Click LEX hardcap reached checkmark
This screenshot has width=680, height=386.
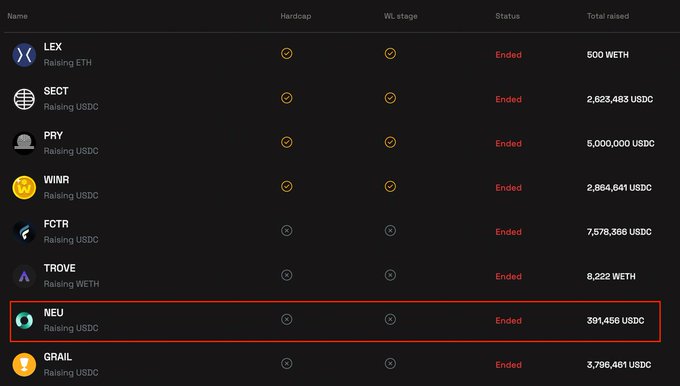286,53
